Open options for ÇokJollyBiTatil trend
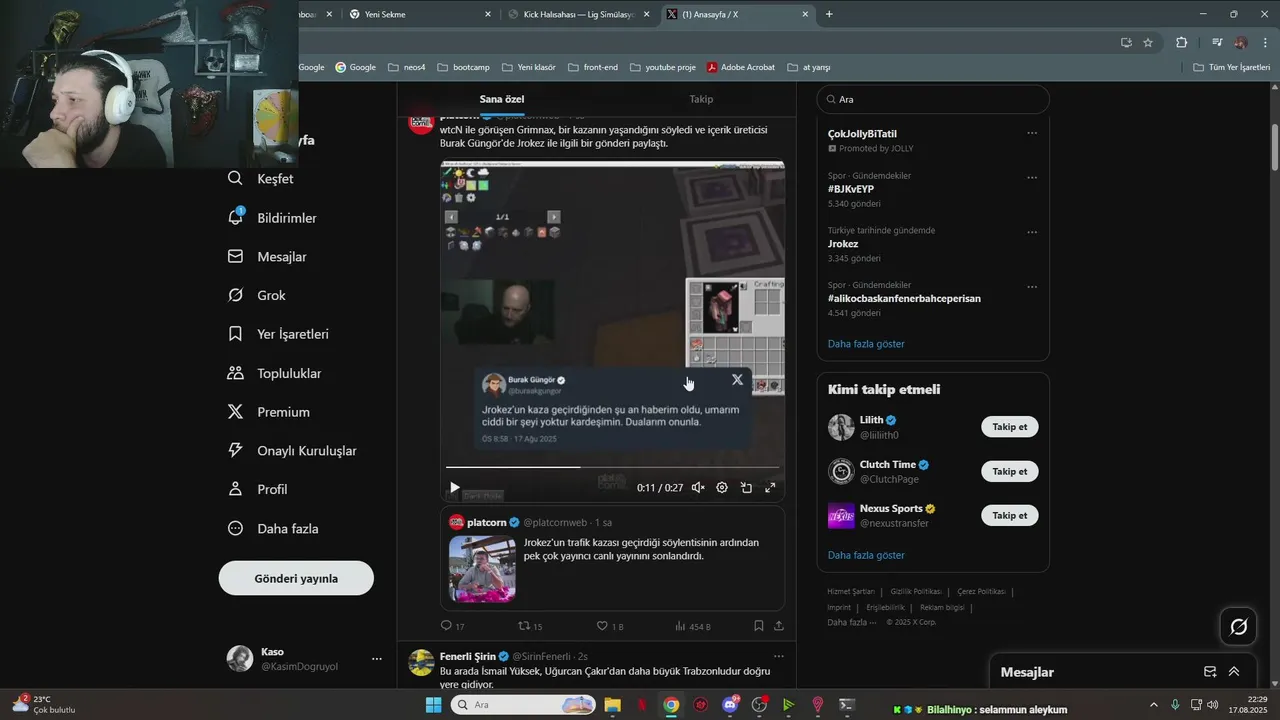Screen dimensions: 1280x720 pyautogui.click(x=1032, y=133)
